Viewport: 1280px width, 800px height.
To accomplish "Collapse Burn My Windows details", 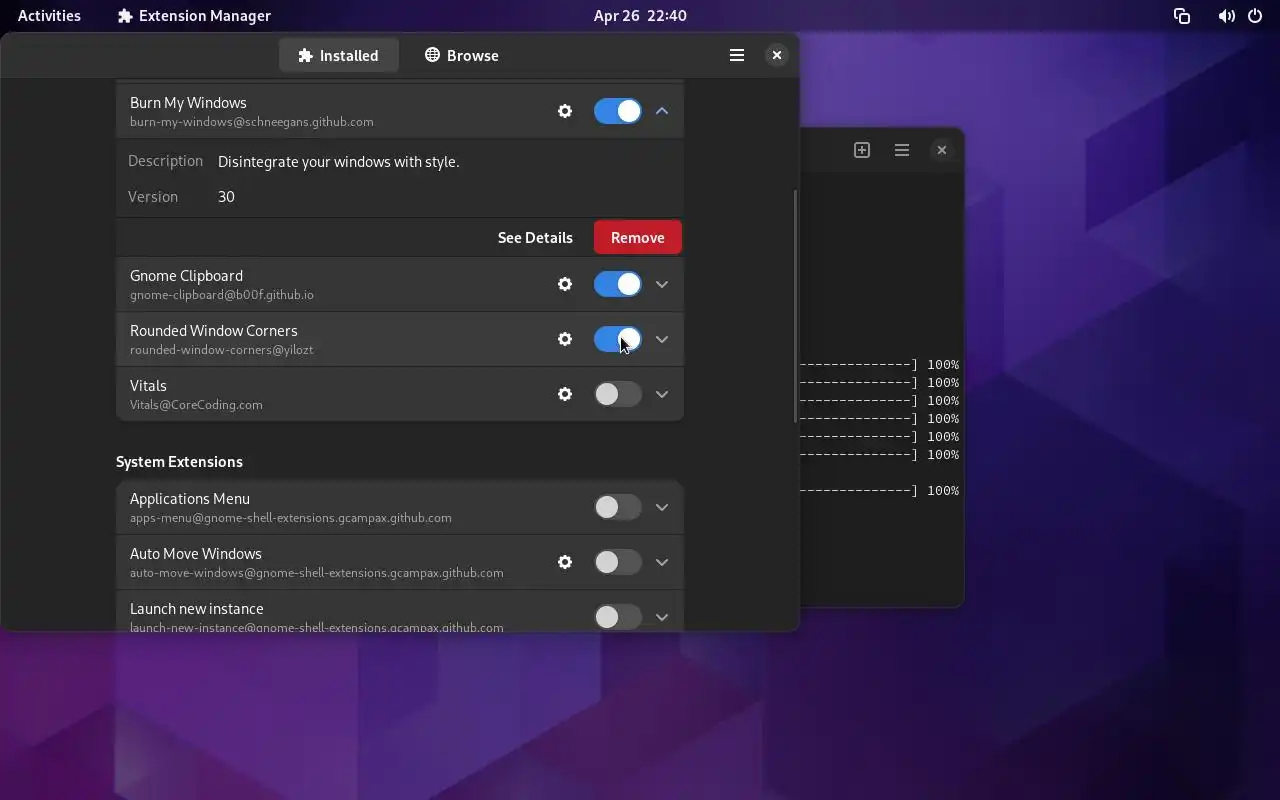I will click(x=662, y=111).
